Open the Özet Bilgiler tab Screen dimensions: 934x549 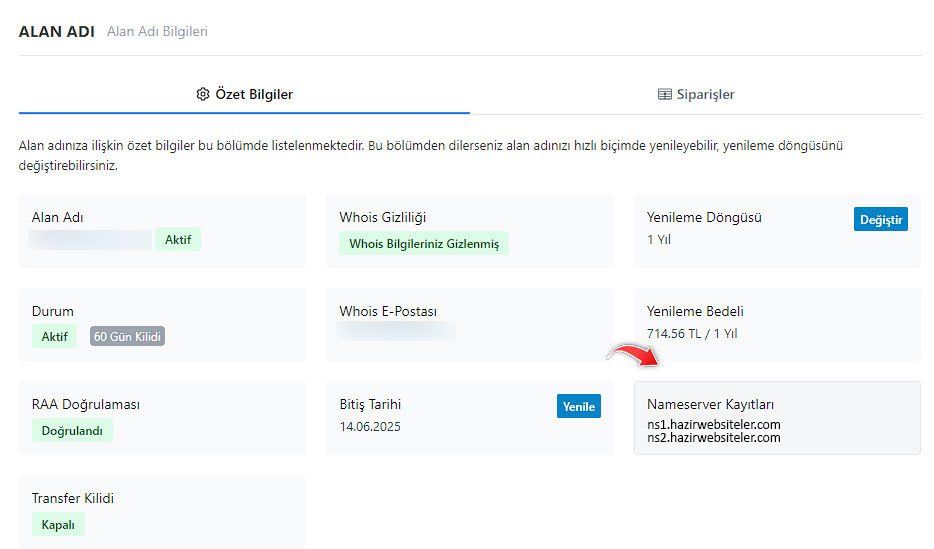244,94
